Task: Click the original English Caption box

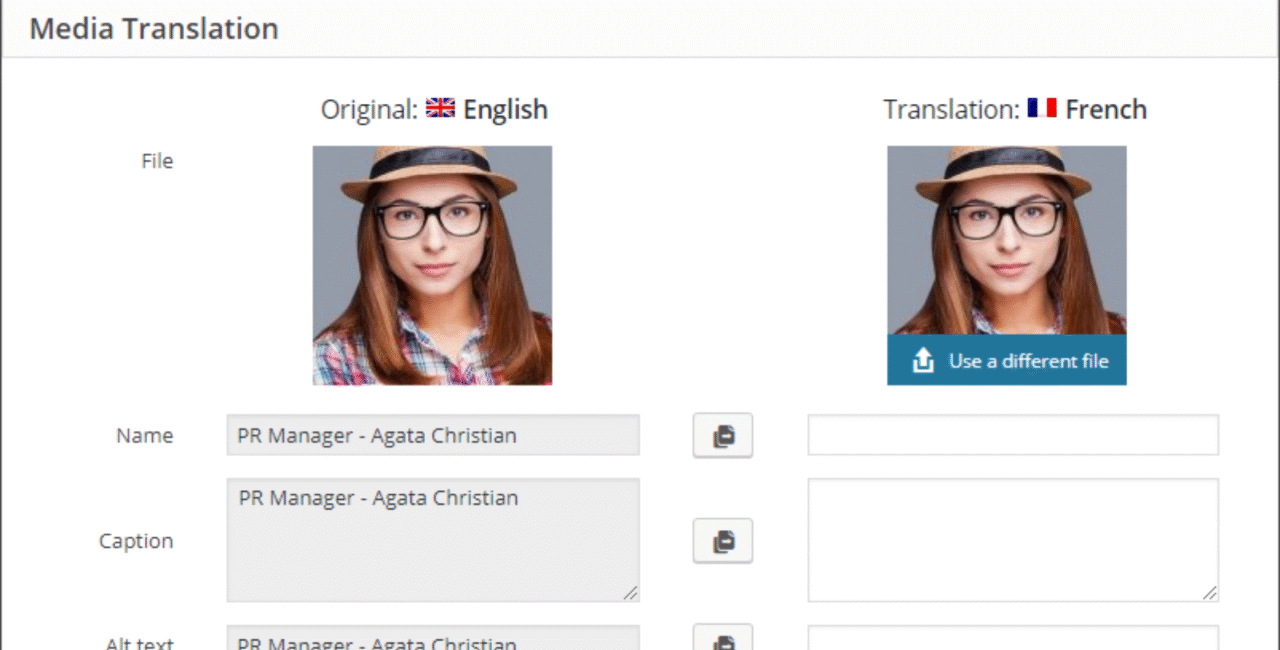Action: (433, 540)
